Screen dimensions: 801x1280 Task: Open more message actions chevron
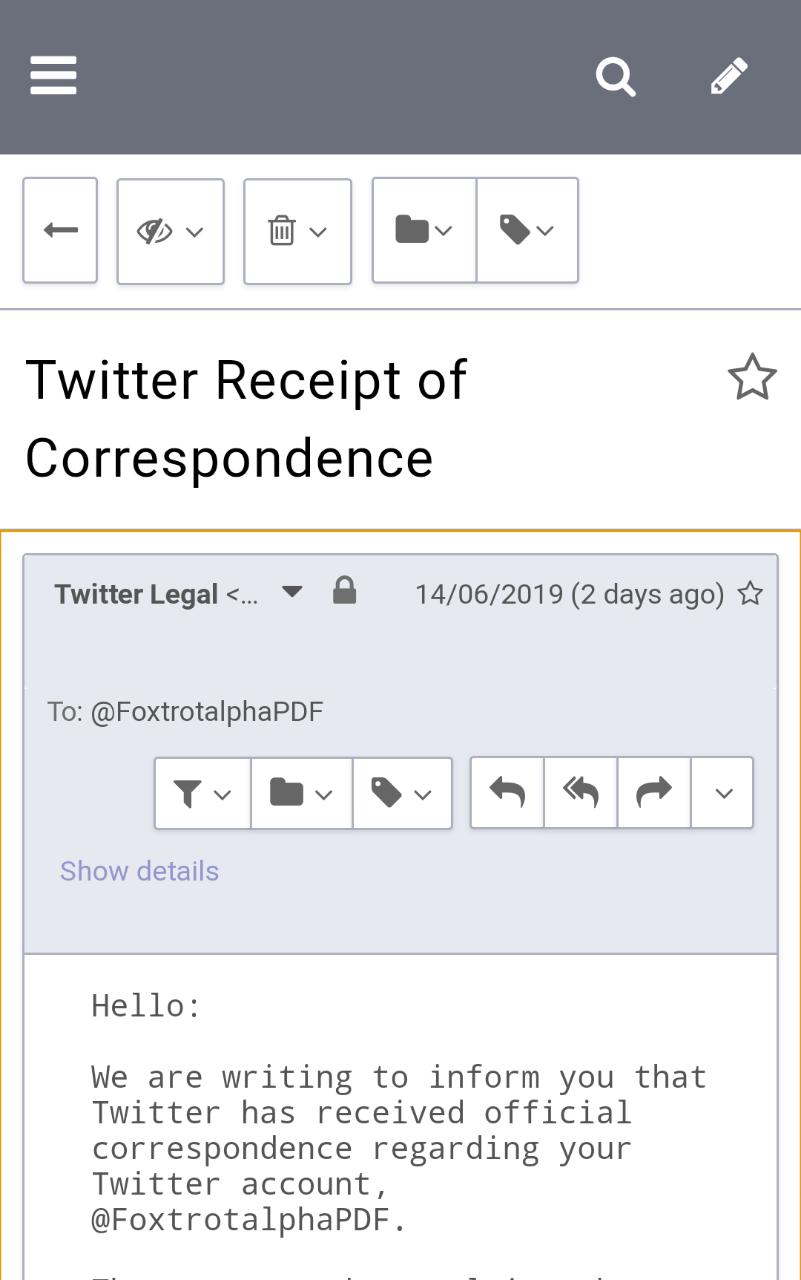click(722, 793)
